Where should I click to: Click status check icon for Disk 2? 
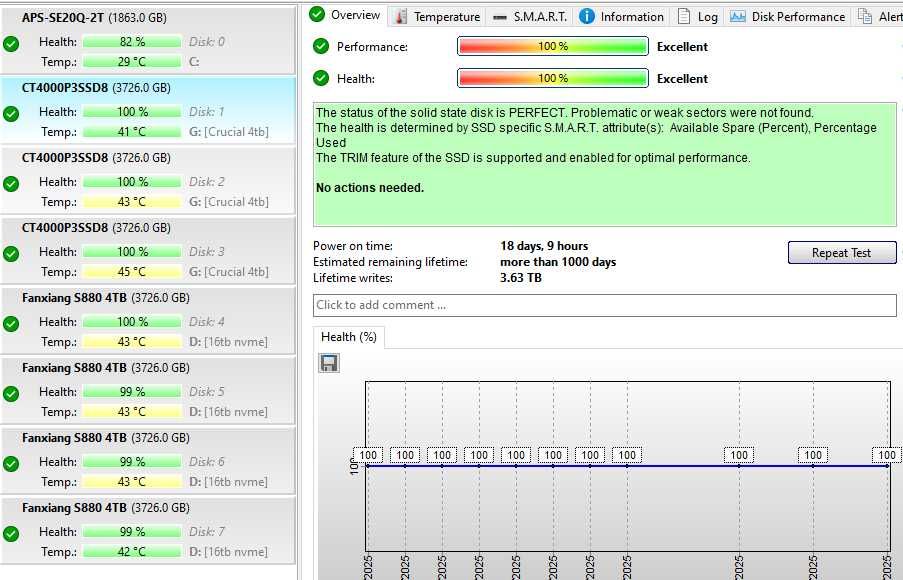[x=11, y=184]
